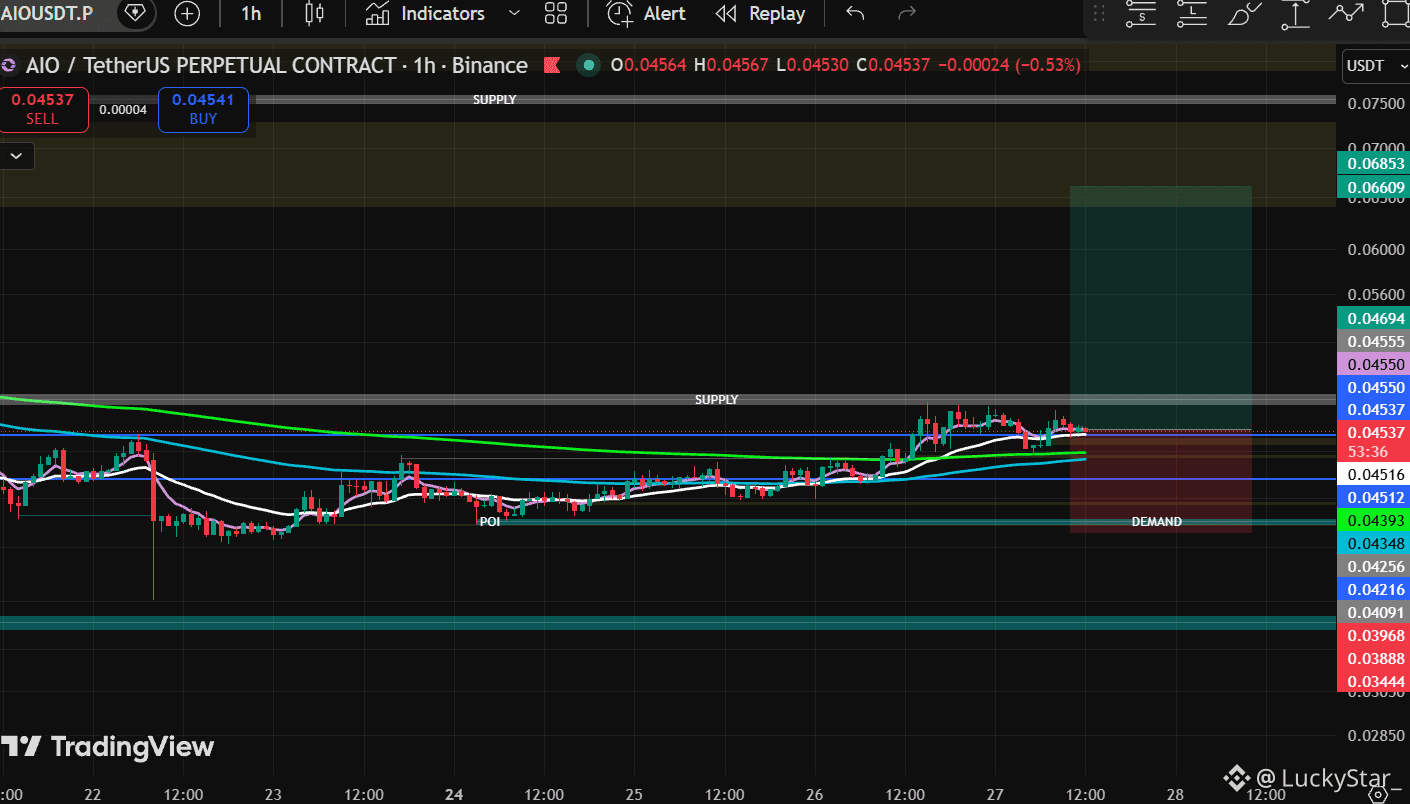
Task: Click the upper SUPPLY zone label
Action: pyautogui.click(x=494, y=100)
